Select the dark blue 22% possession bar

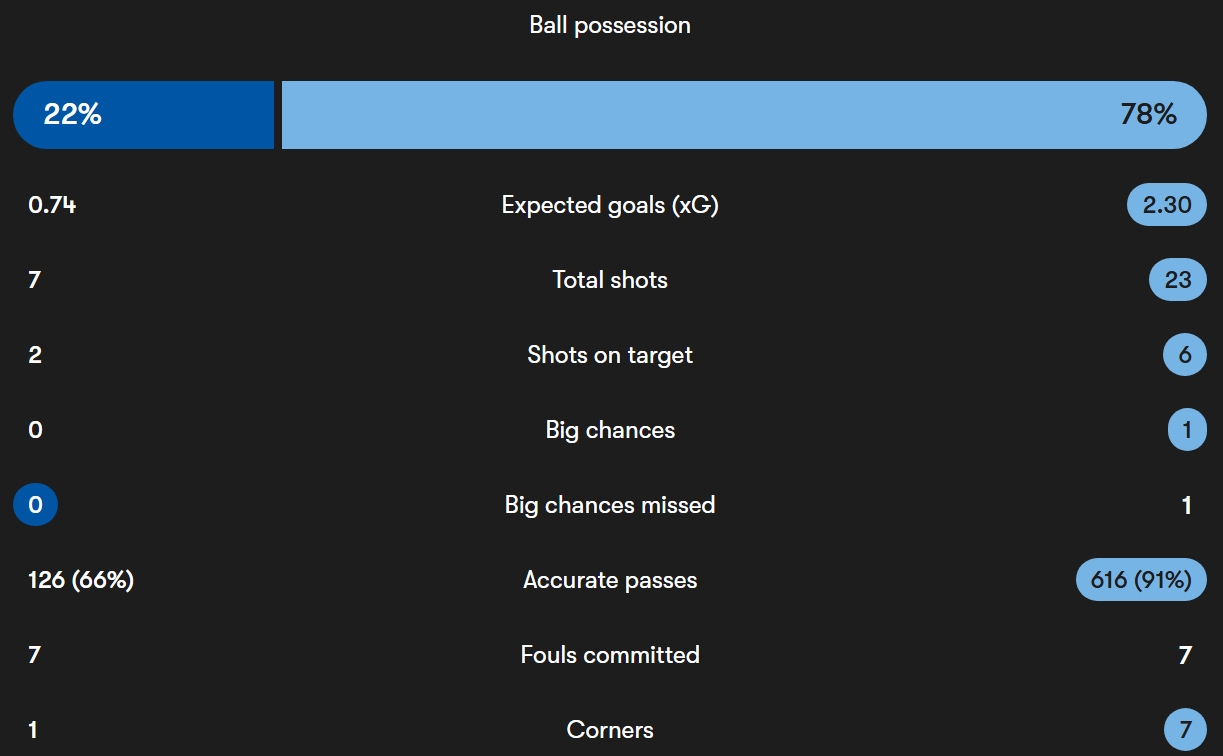[x=143, y=115]
